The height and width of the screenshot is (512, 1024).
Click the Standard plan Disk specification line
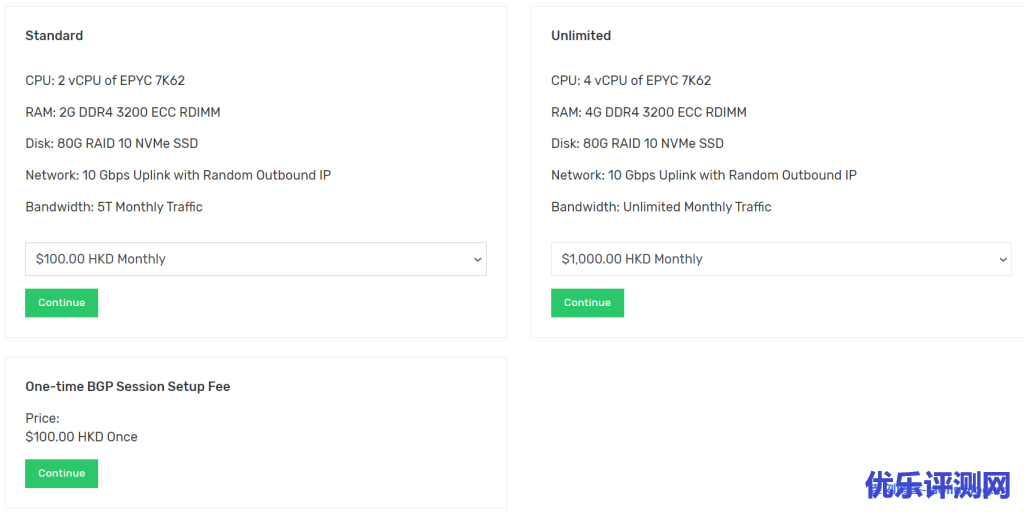pyautogui.click(x=111, y=144)
